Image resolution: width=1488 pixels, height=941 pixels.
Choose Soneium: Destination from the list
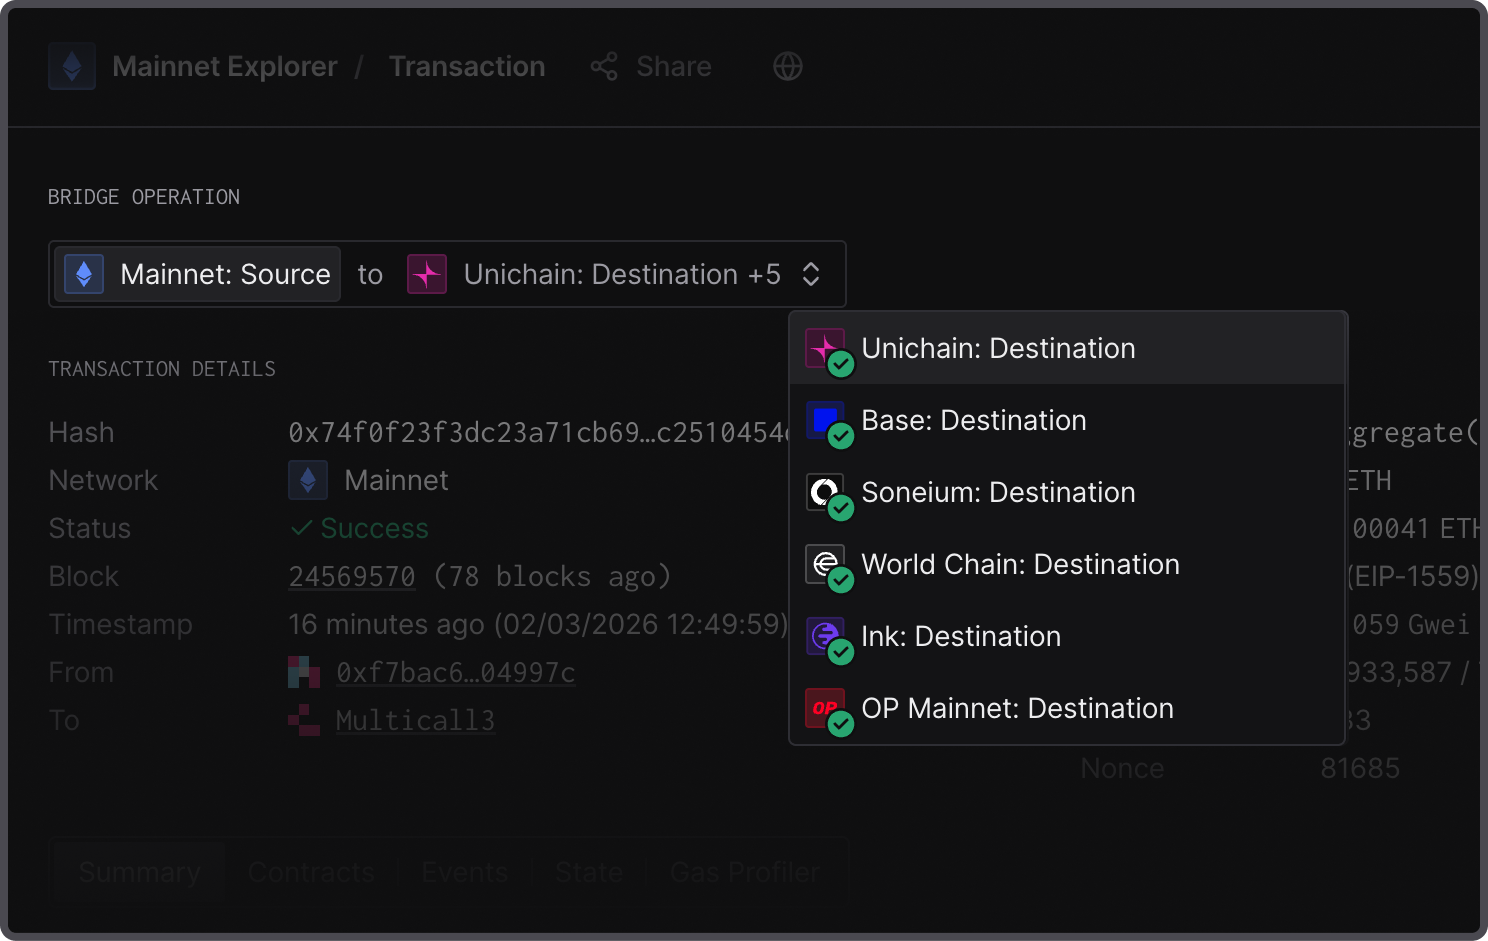click(x=1068, y=492)
